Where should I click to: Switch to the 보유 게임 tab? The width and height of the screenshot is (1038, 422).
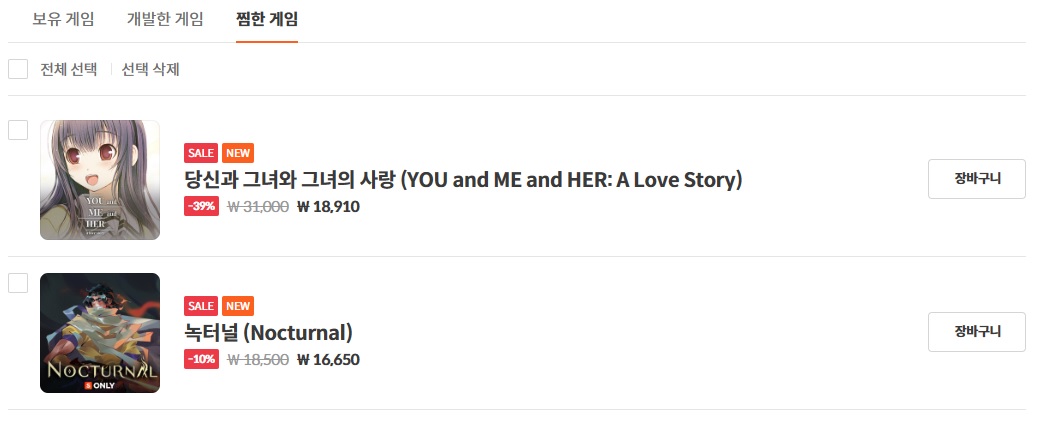click(63, 19)
